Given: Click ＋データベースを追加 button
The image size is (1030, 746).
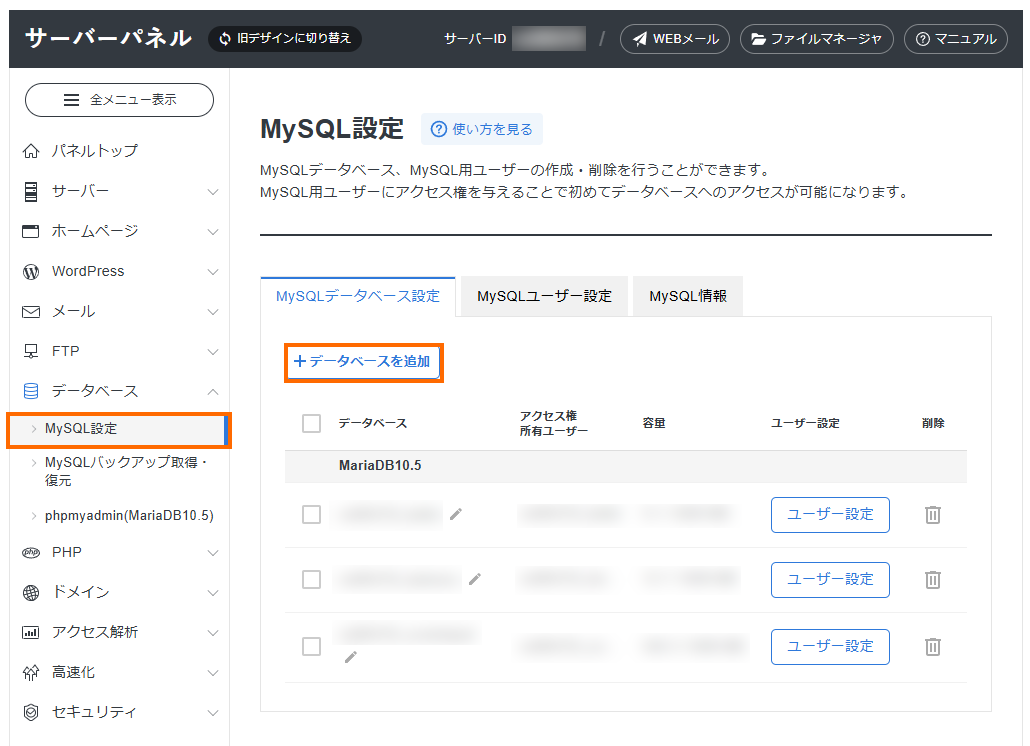Looking at the screenshot, I should 363,362.
